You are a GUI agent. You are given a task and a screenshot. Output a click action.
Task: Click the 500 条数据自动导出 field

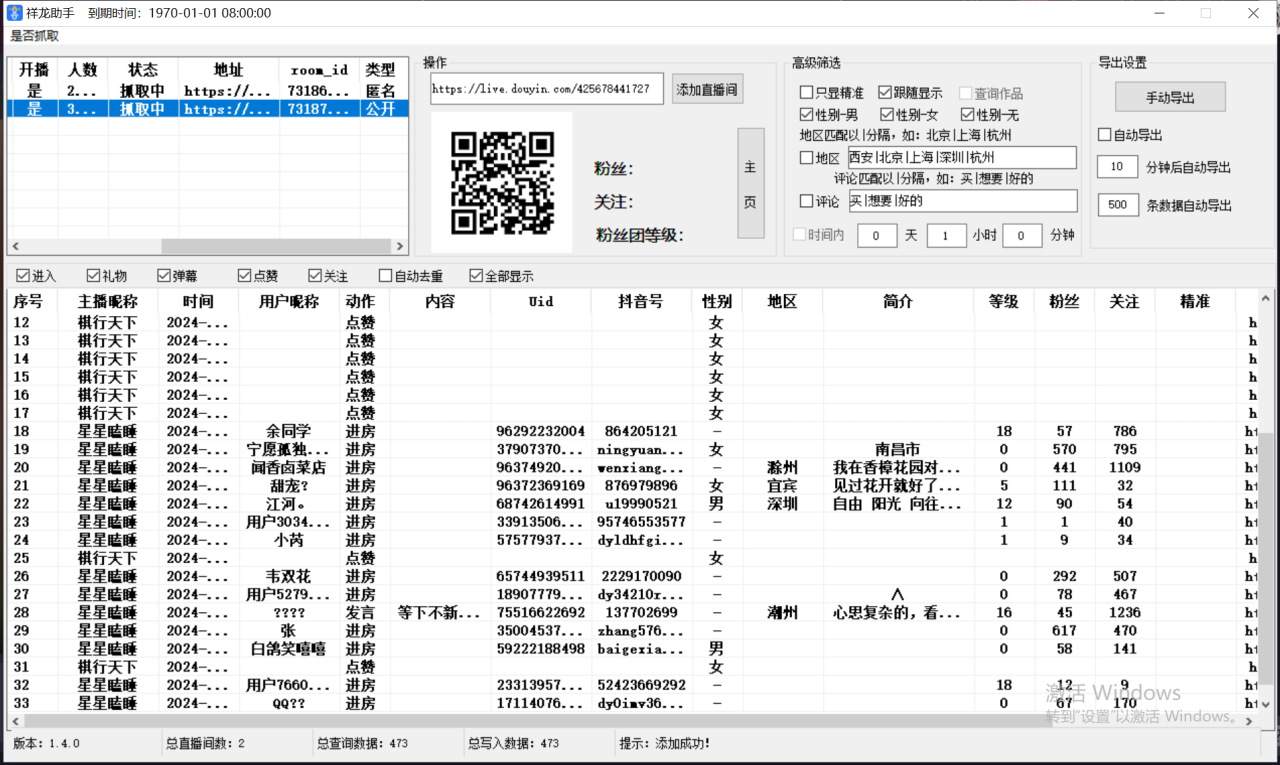pos(1117,205)
